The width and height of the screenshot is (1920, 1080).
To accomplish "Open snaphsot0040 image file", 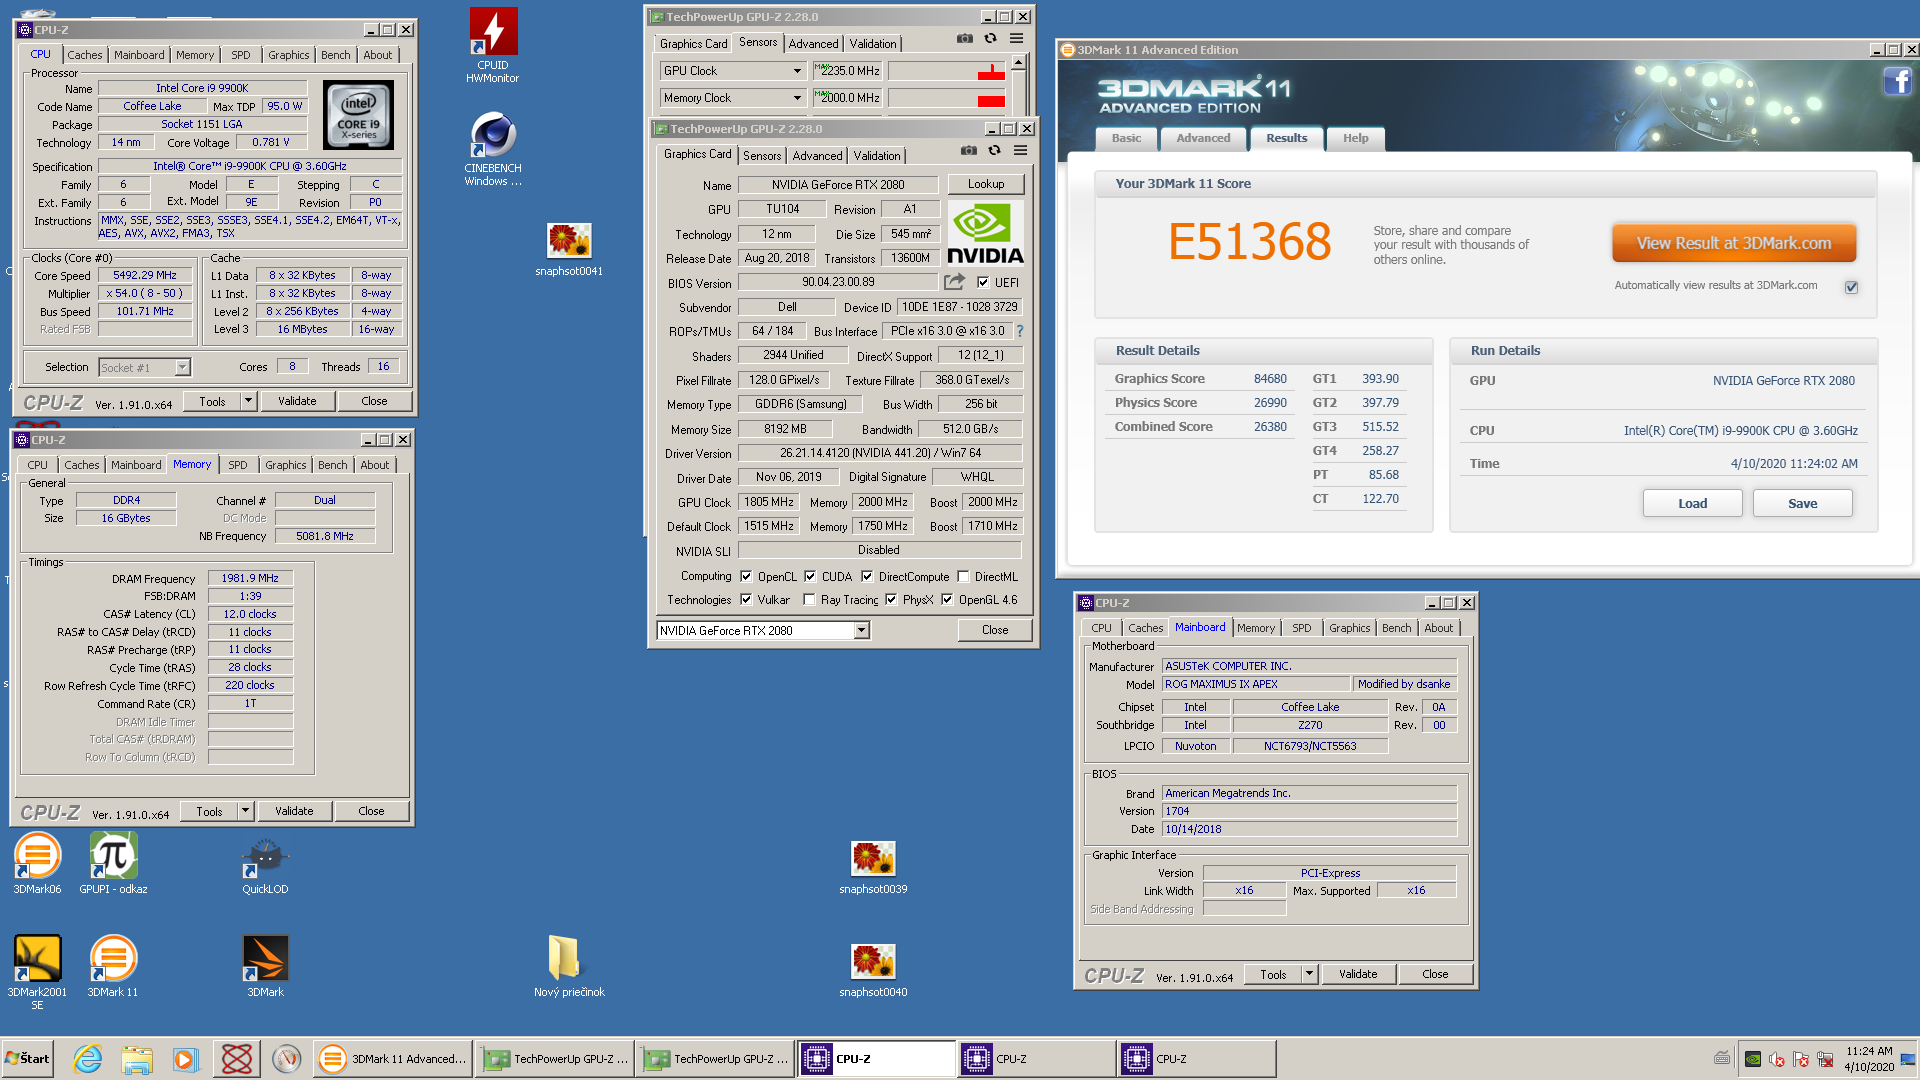I will 873,971.
